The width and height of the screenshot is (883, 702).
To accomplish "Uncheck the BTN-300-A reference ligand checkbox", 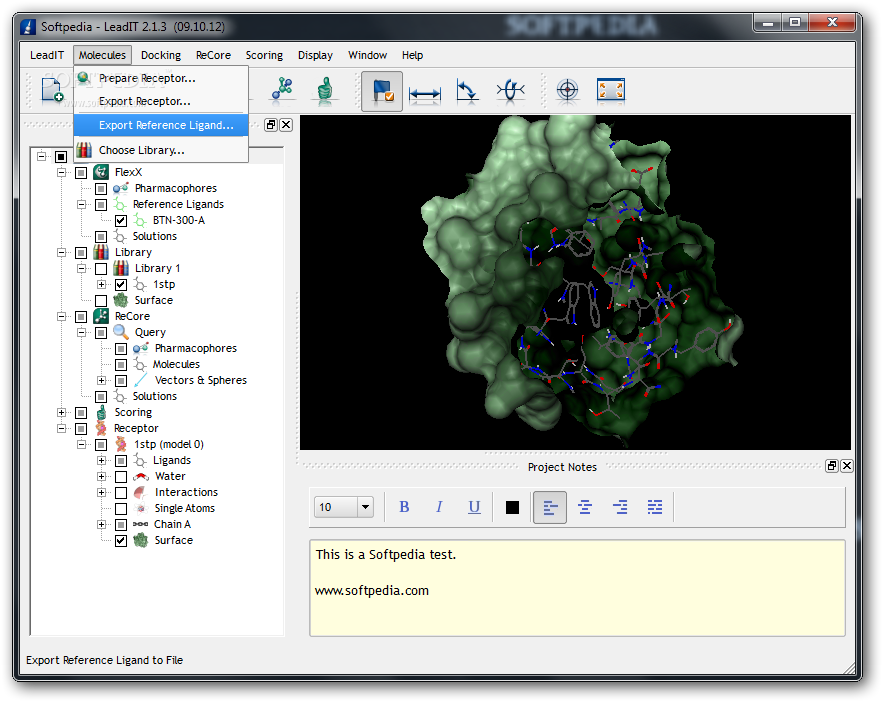I will click(x=121, y=221).
